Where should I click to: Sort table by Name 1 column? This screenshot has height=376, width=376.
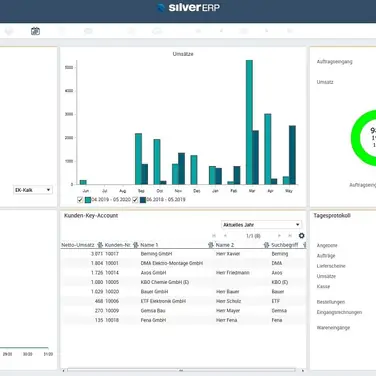pyautogui.click(x=149, y=245)
